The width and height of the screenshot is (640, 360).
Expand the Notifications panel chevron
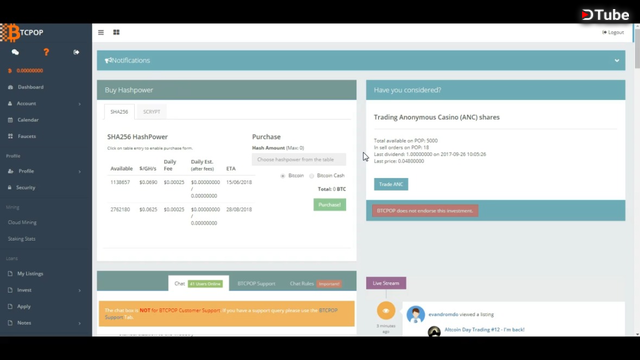click(617, 60)
